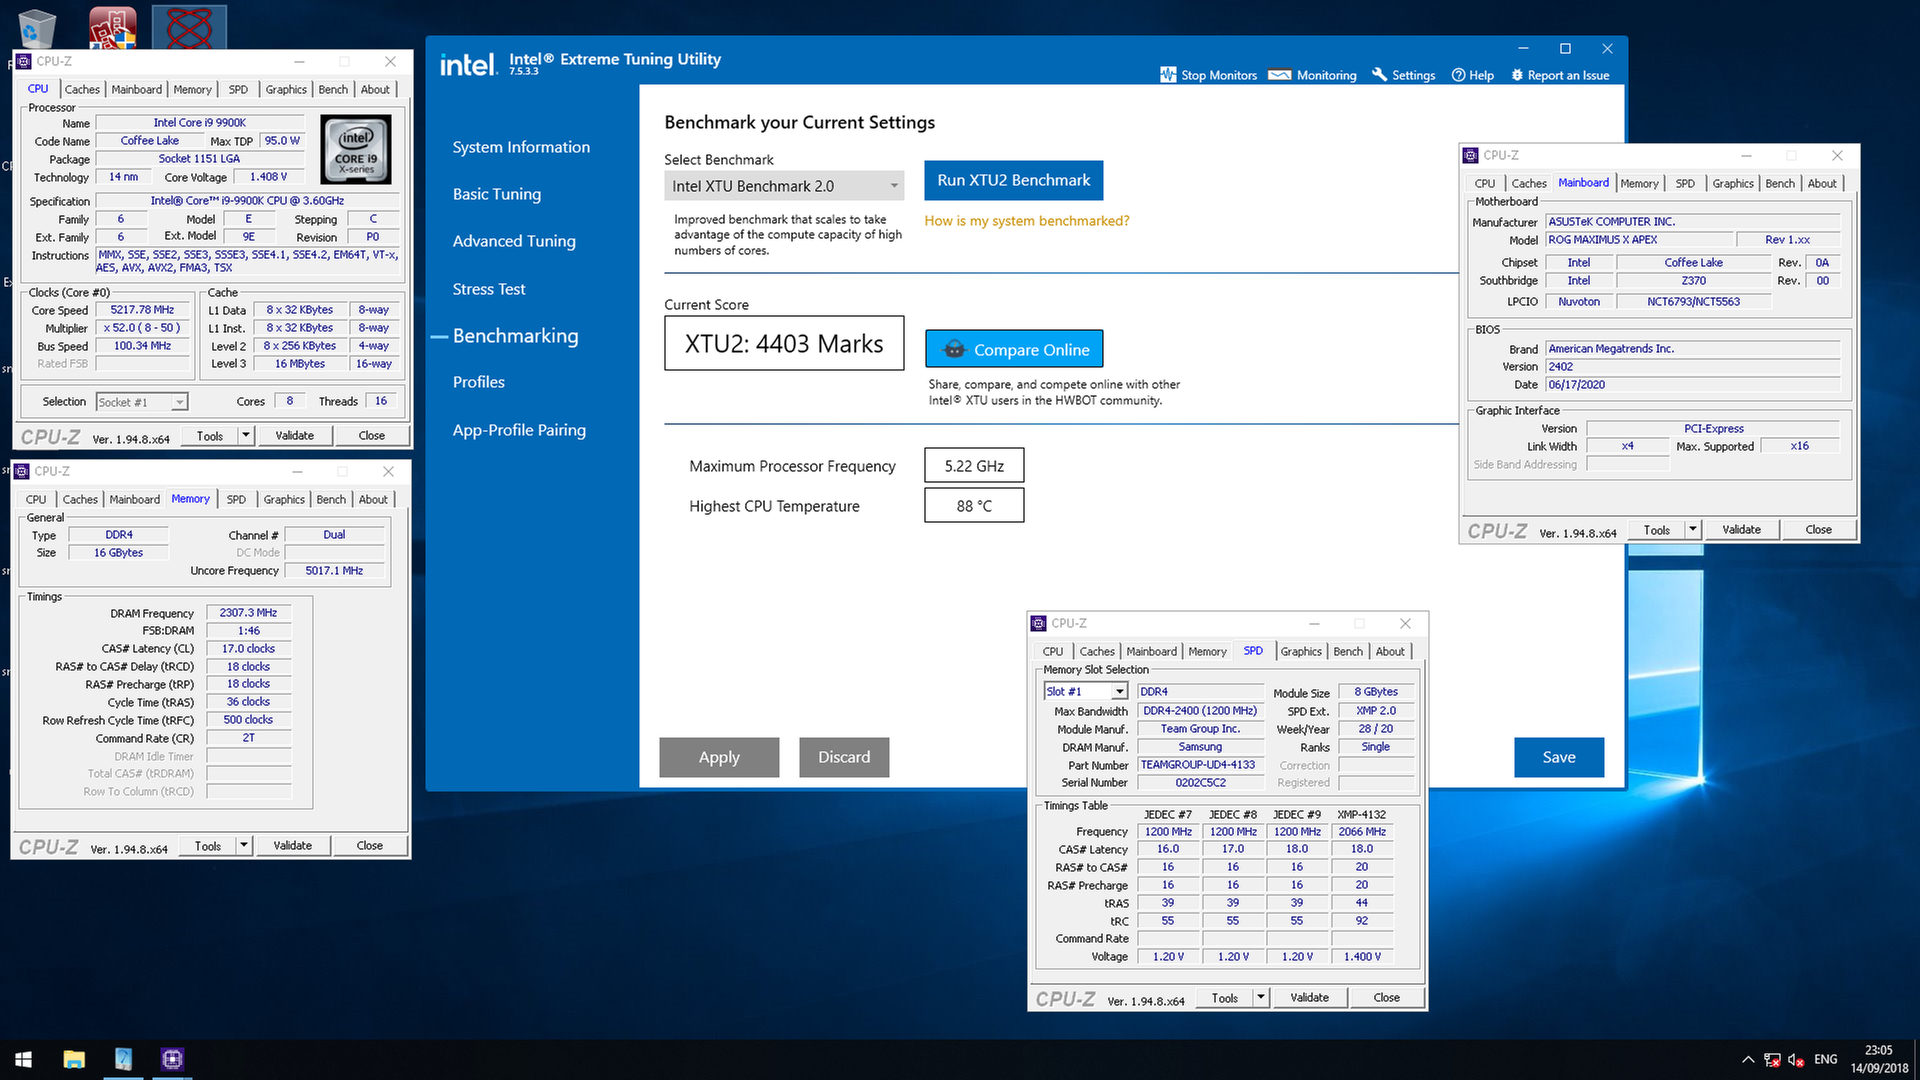
Task: Open App-Profile Pairing section
Action: tap(519, 430)
